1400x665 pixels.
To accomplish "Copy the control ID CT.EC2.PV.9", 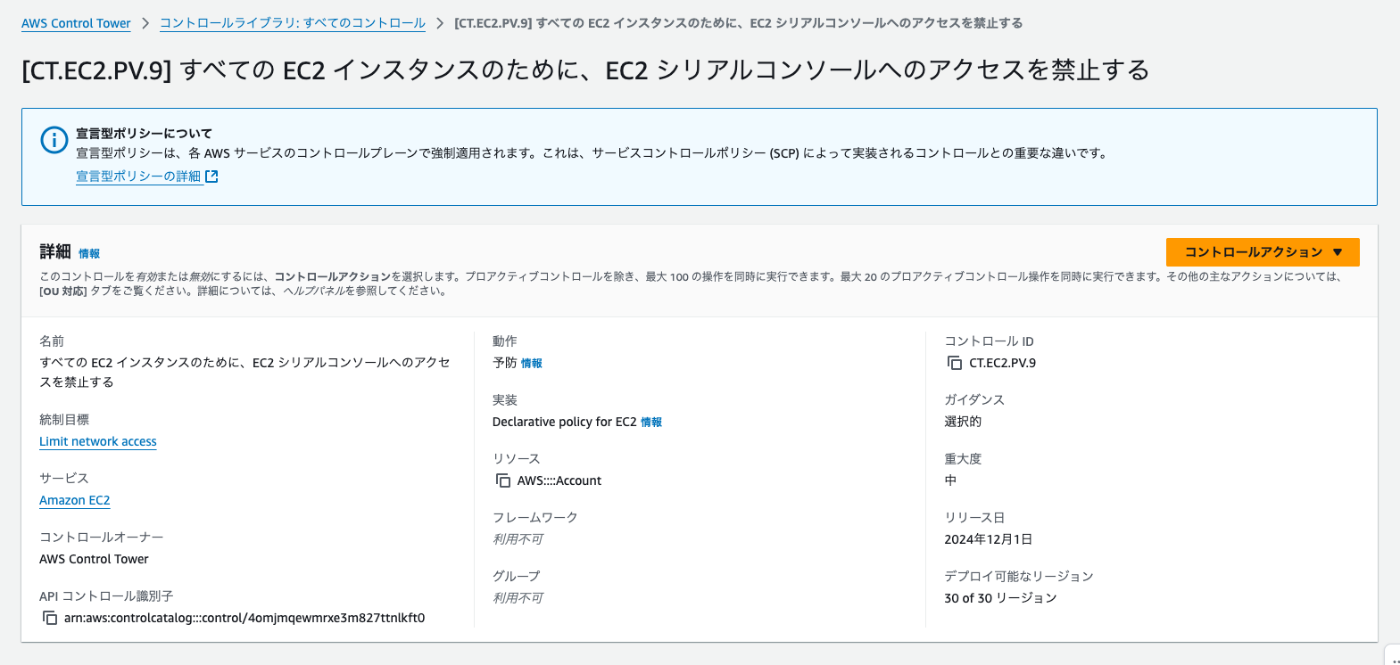I will click(x=954, y=363).
